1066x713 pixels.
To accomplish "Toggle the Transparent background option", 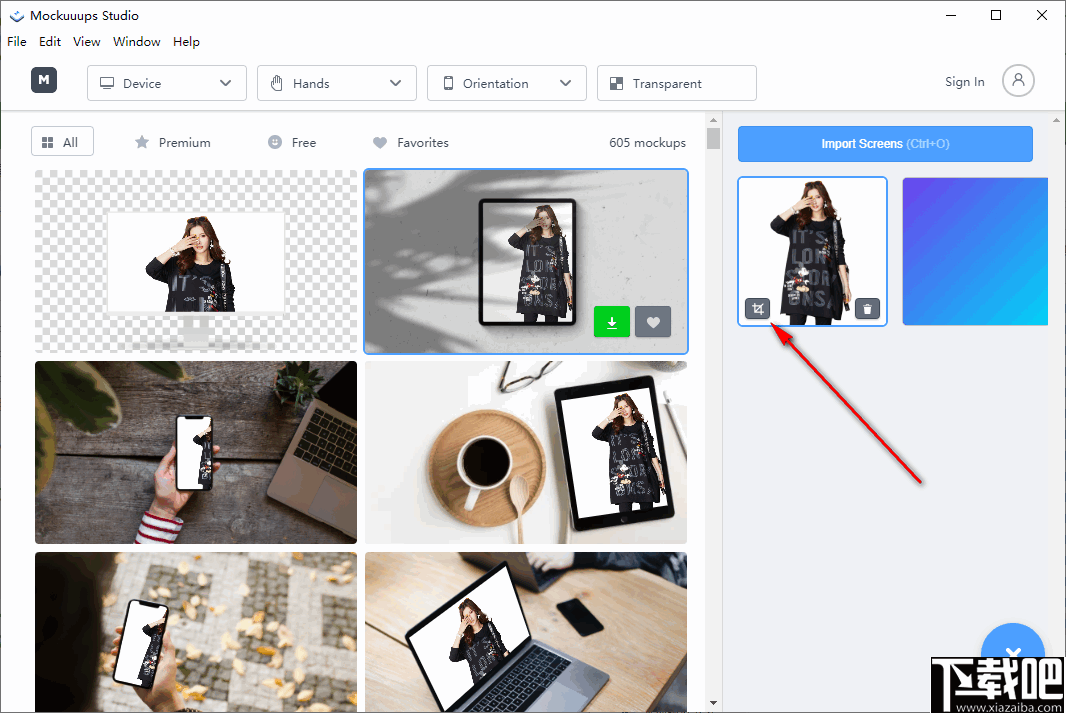I will coord(676,83).
